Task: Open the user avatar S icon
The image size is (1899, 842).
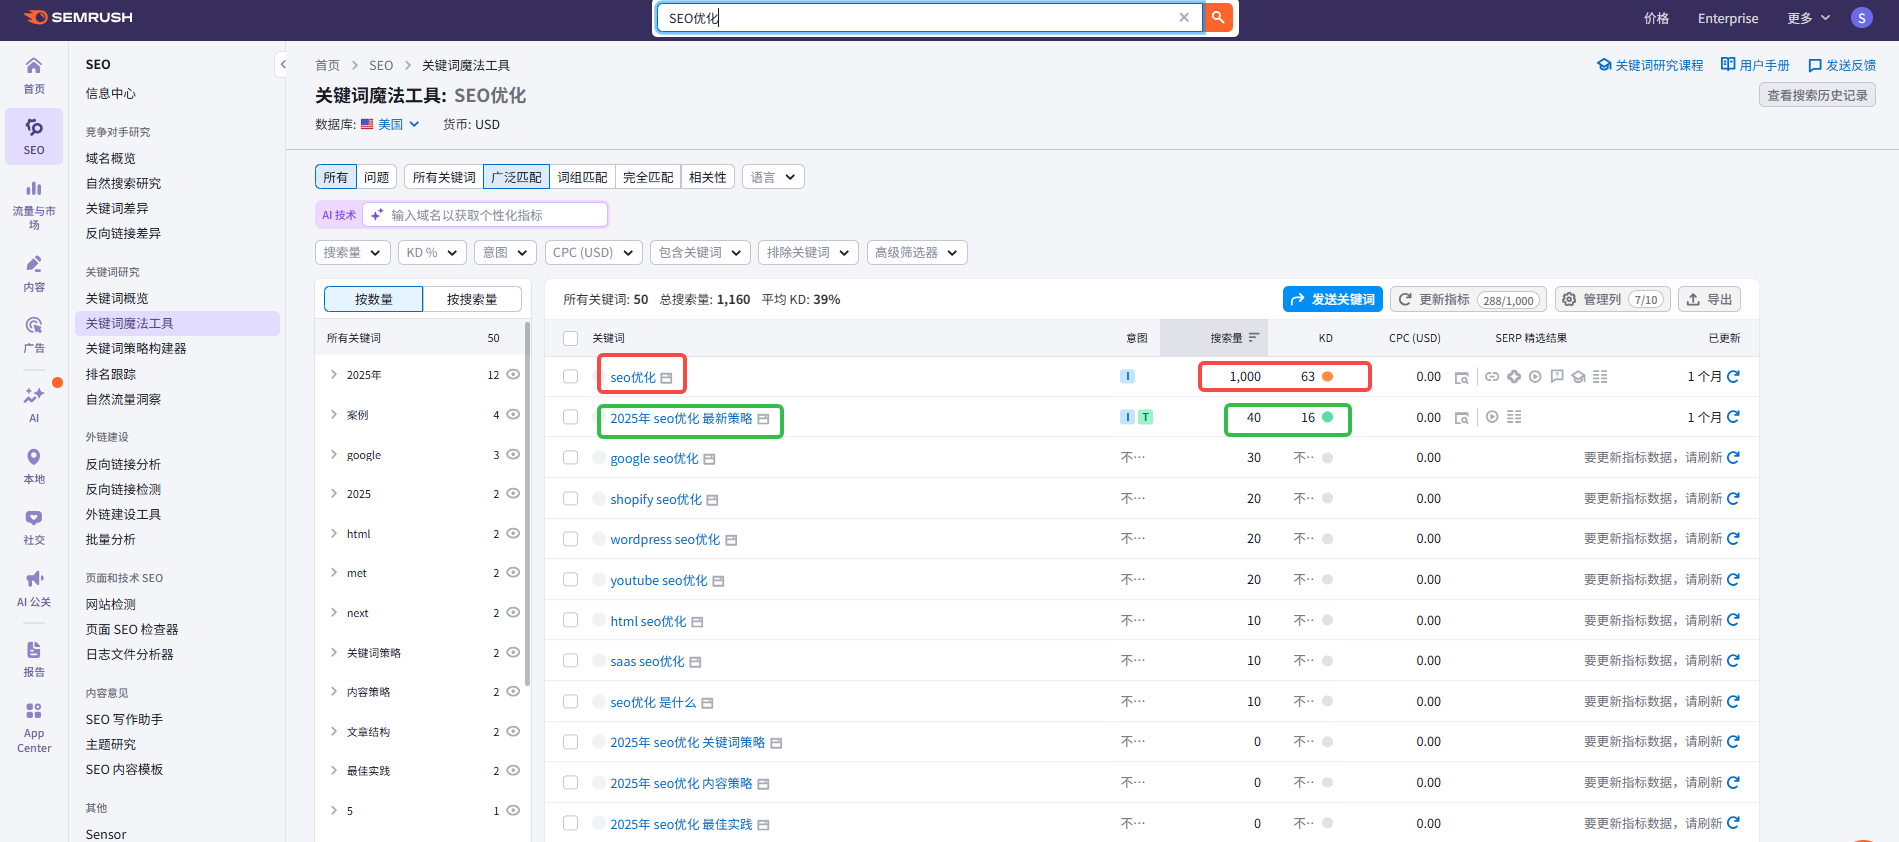Action: [x=1861, y=18]
